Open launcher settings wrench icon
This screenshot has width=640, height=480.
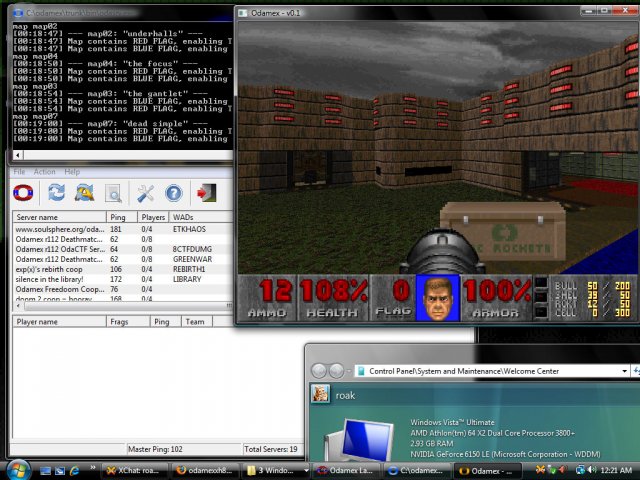(145, 193)
